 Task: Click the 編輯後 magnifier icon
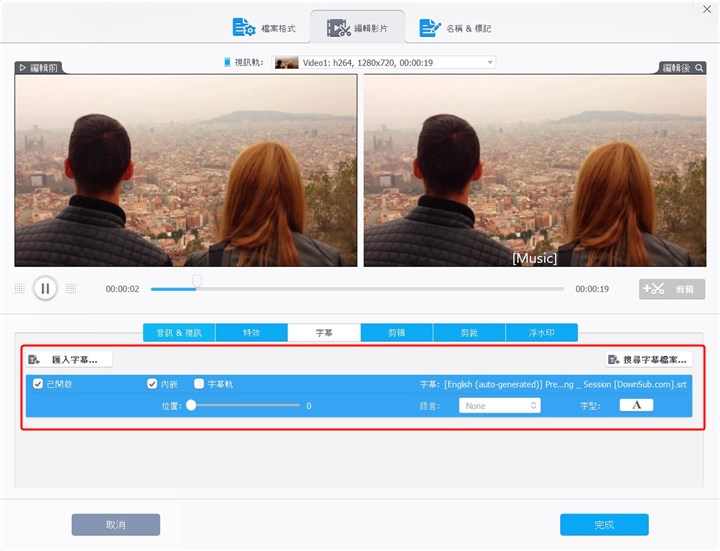tap(699, 68)
